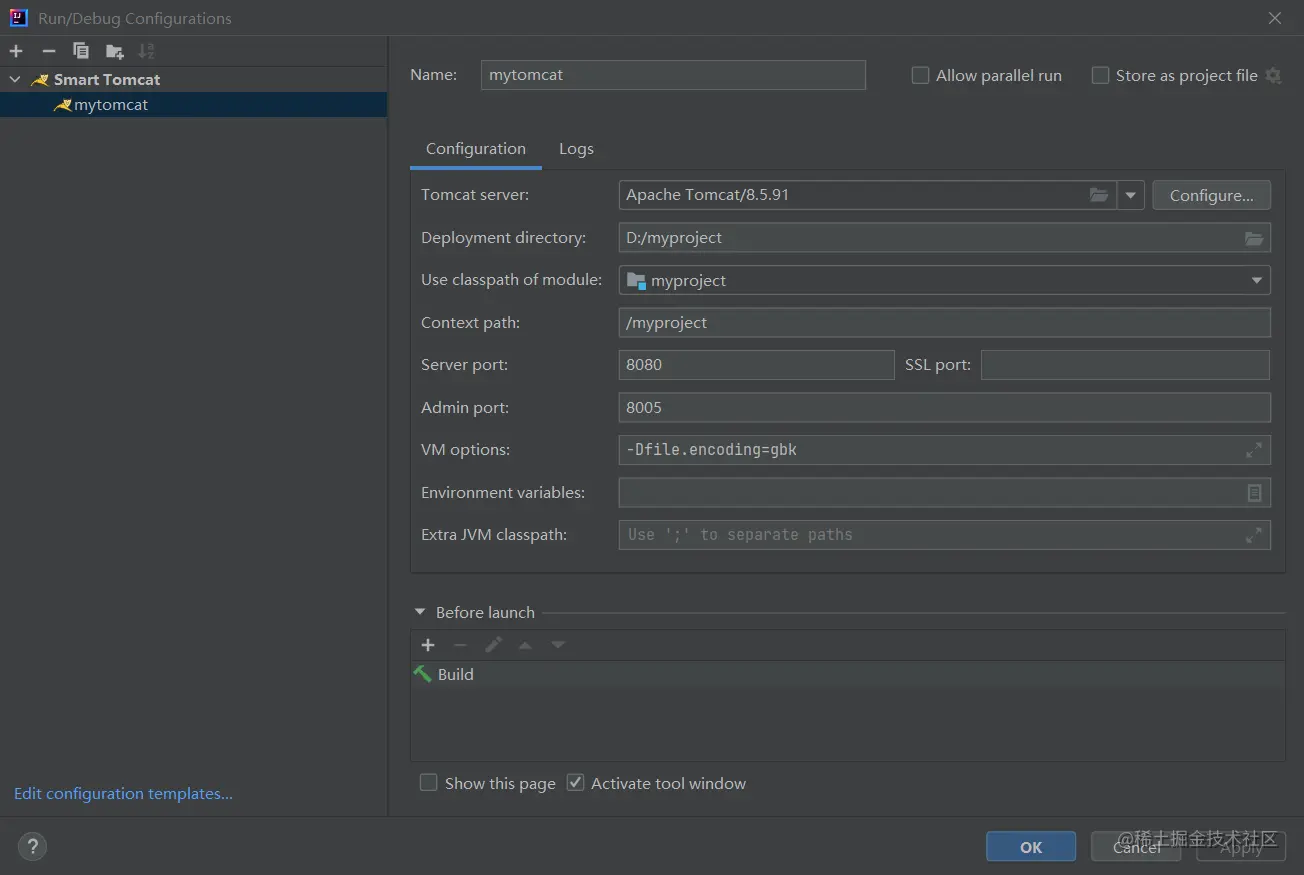Open Edit configuration templates link
The height and width of the screenshot is (875, 1304).
[x=123, y=794]
